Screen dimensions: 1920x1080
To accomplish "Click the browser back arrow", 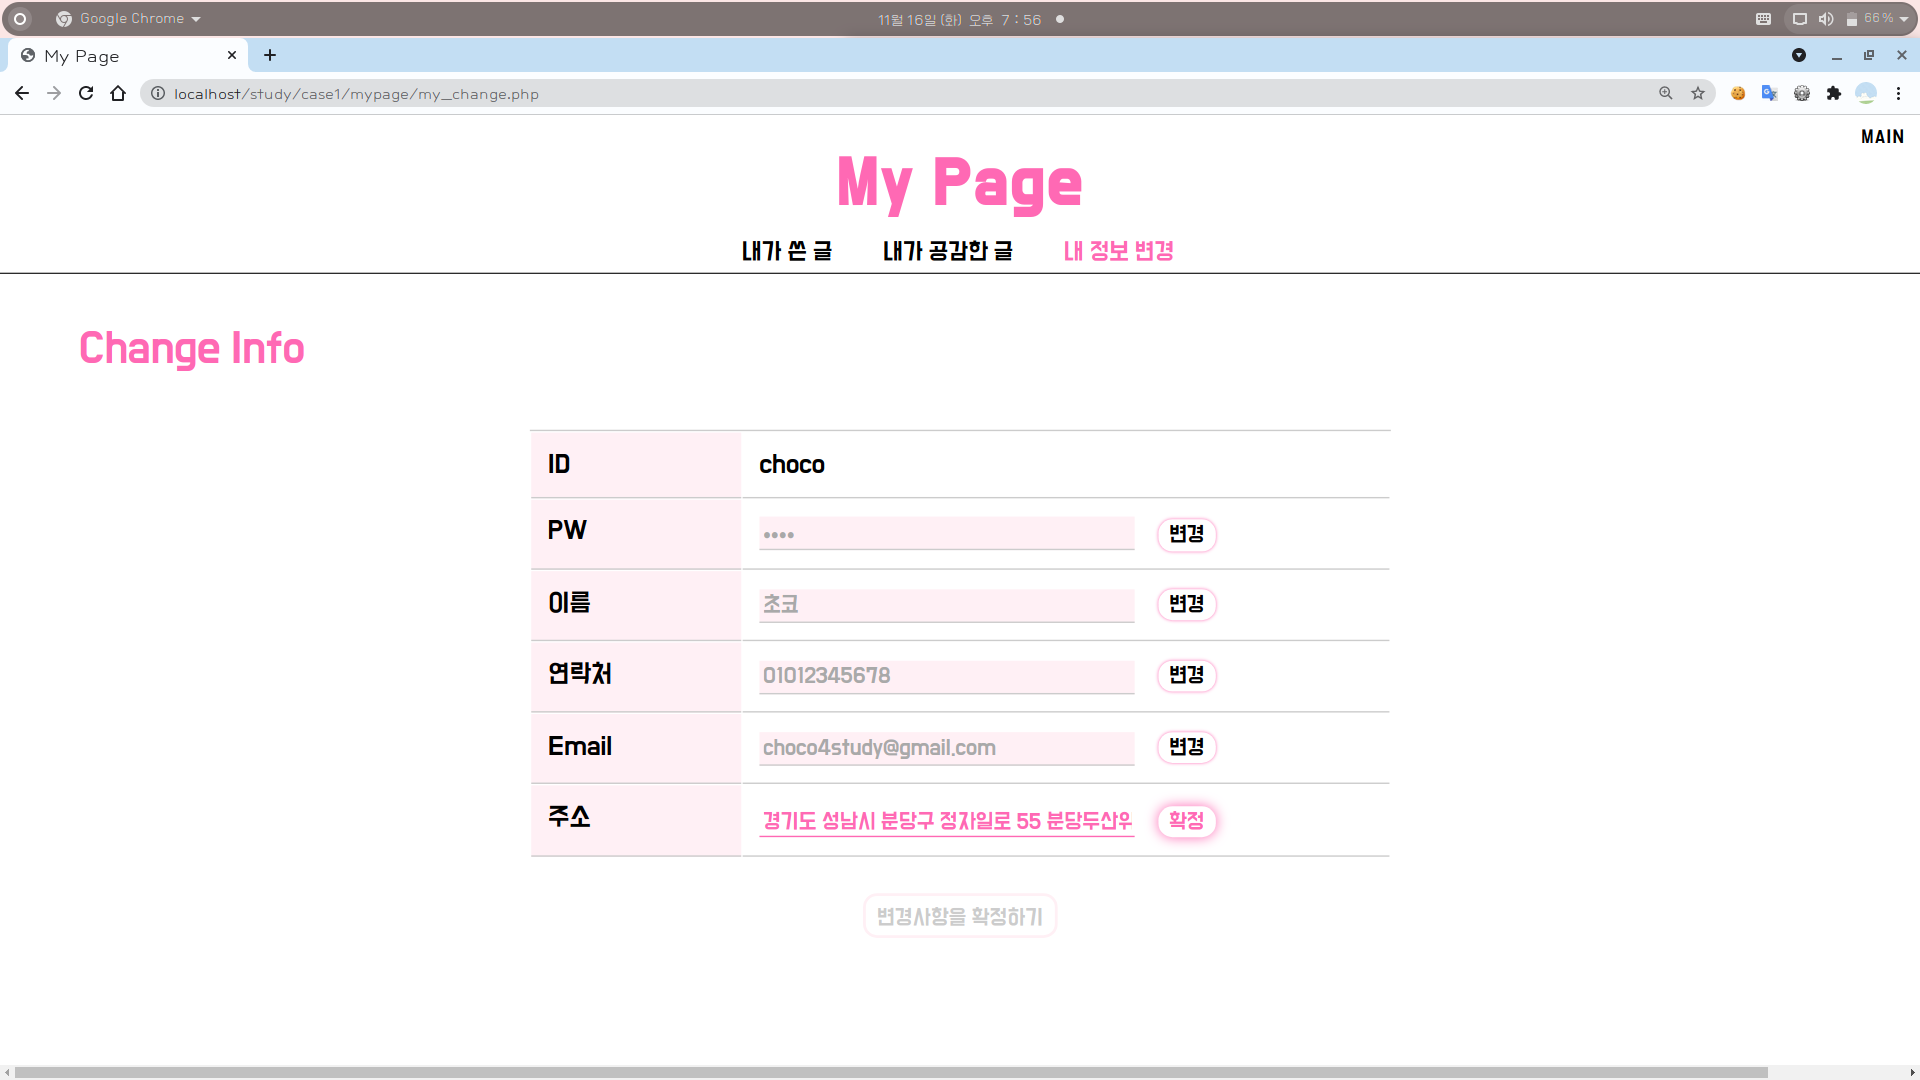I will tap(22, 93).
